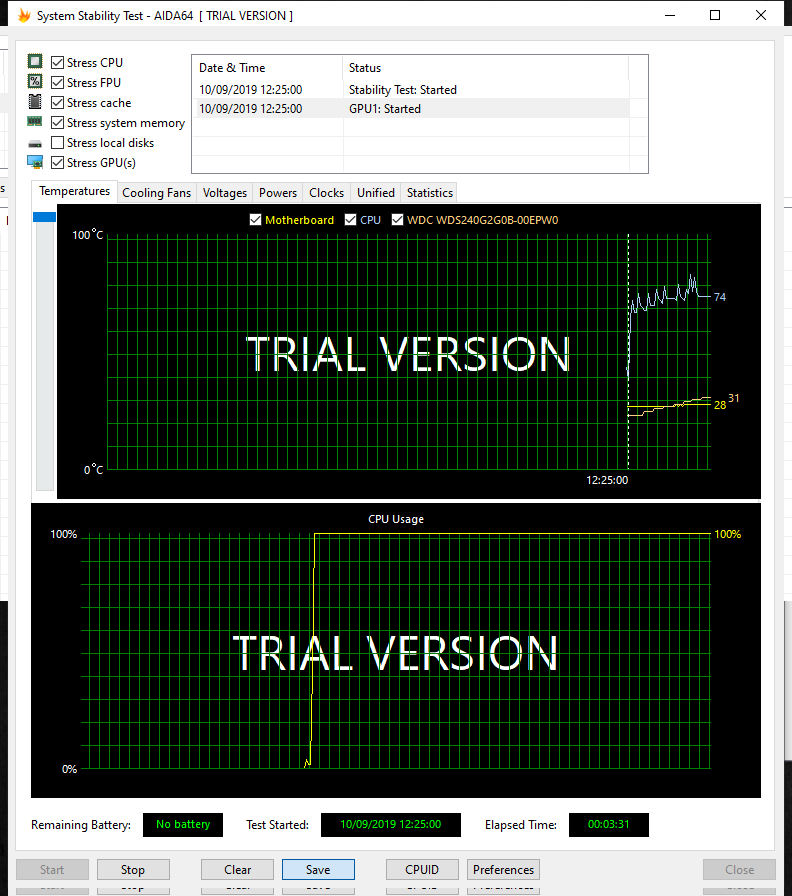
Task: Click the monitor icon beside Stress GPU(s)
Action: pyautogui.click(x=35, y=162)
